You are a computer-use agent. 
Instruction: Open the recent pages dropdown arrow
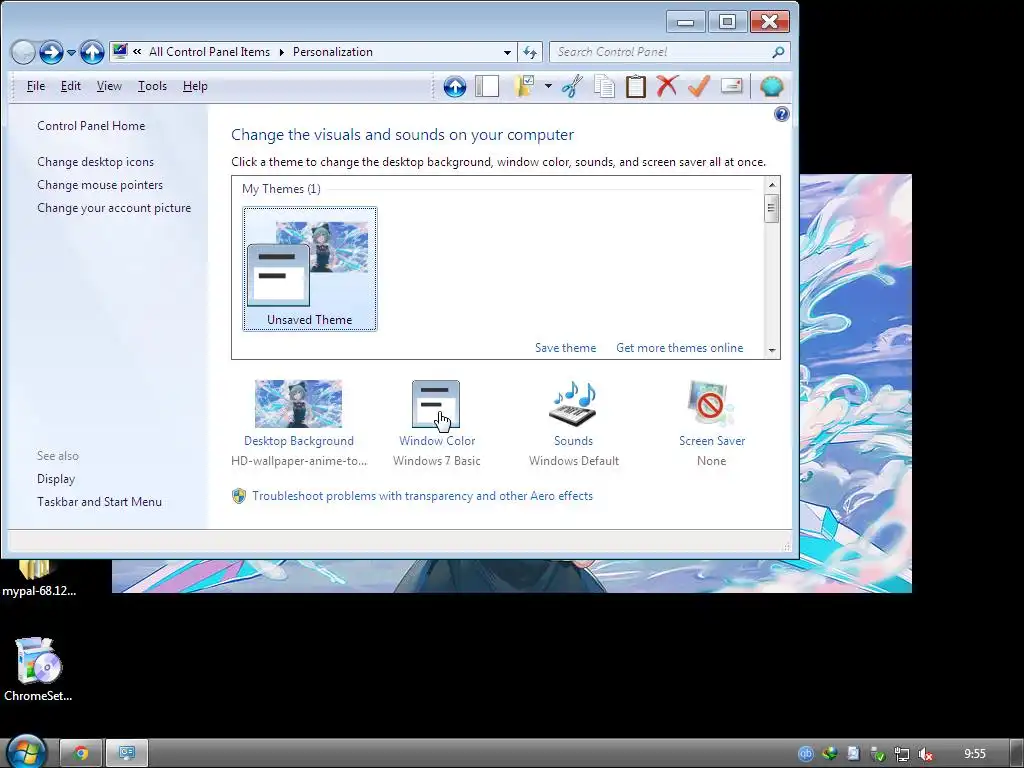coord(71,52)
